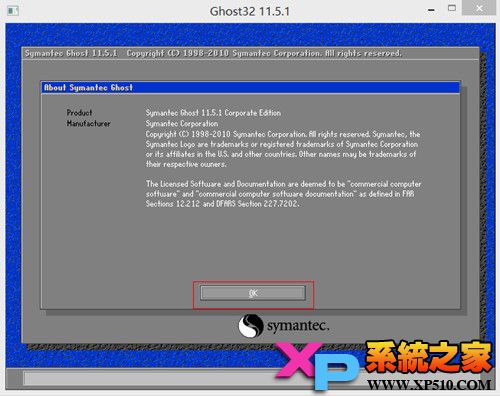The width and height of the screenshot is (500, 396).
Task: Click the 'Symantec Corporation' manufacturer value
Action: click(182, 123)
